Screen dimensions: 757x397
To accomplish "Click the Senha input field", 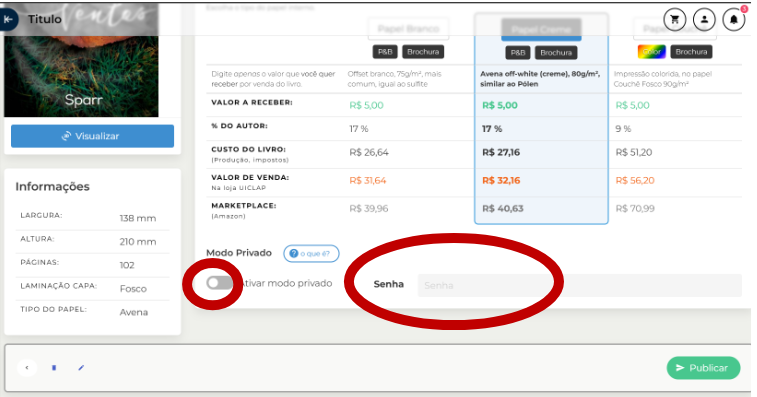I will click(x=579, y=285).
